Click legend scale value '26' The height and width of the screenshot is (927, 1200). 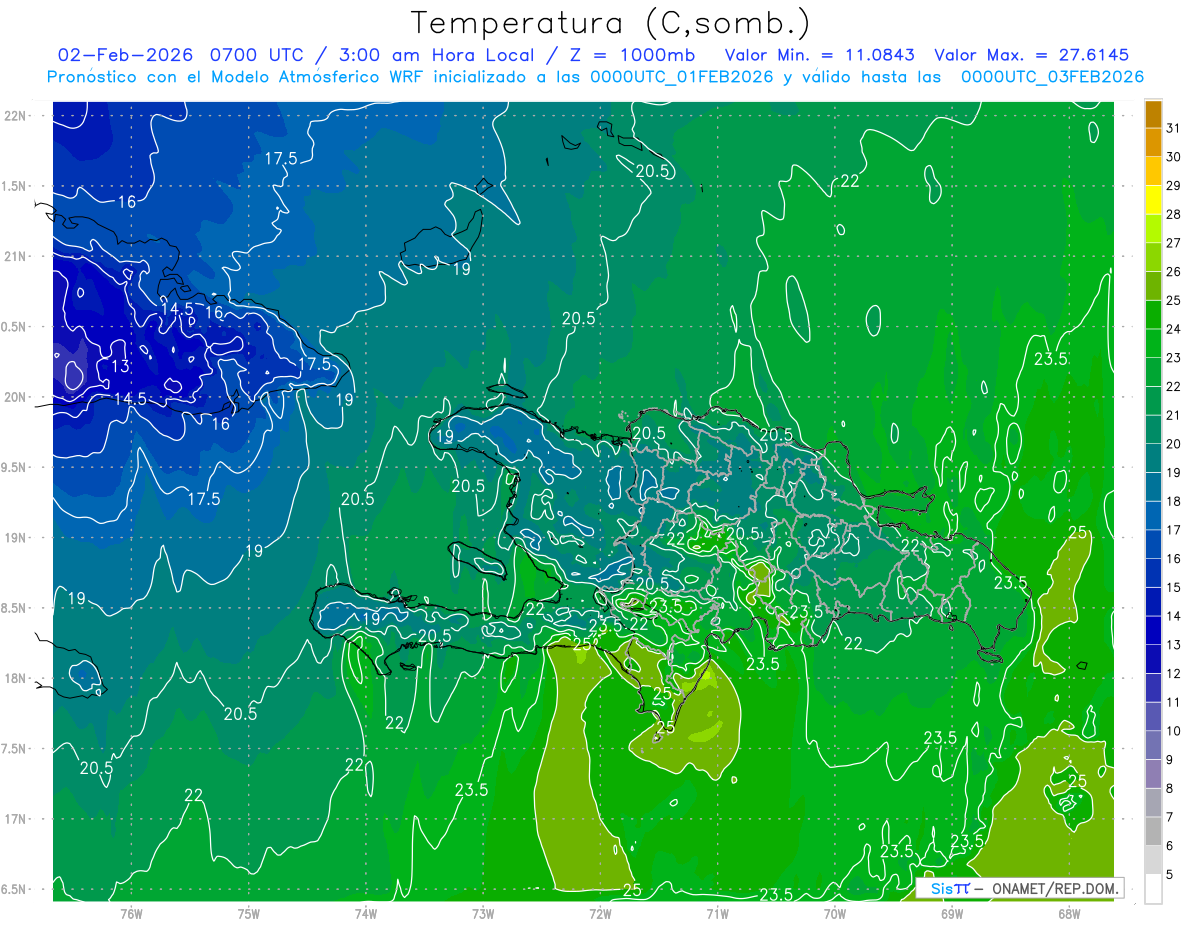(1173, 272)
